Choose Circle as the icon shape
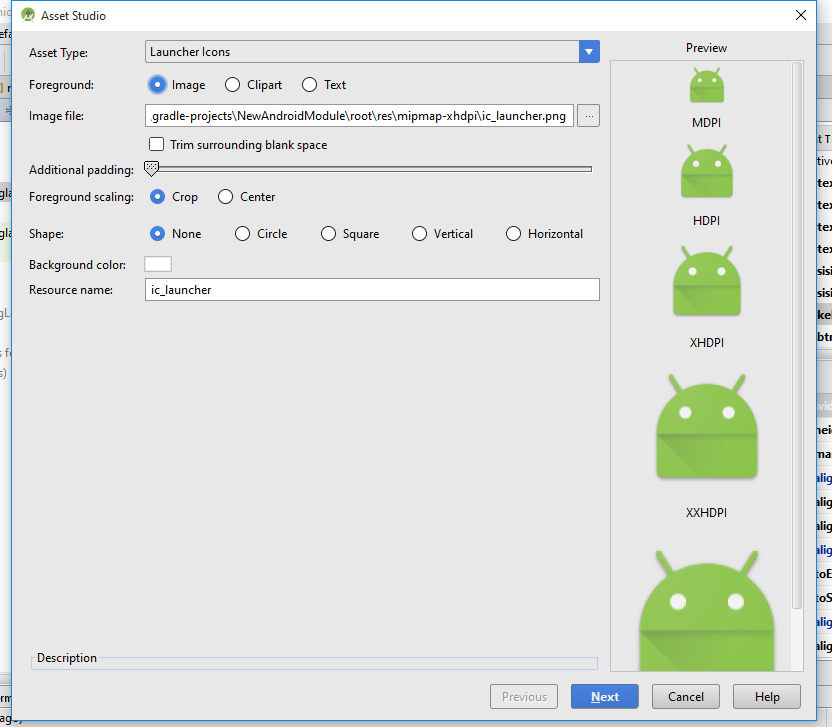This screenshot has width=832, height=727. (240, 233)
